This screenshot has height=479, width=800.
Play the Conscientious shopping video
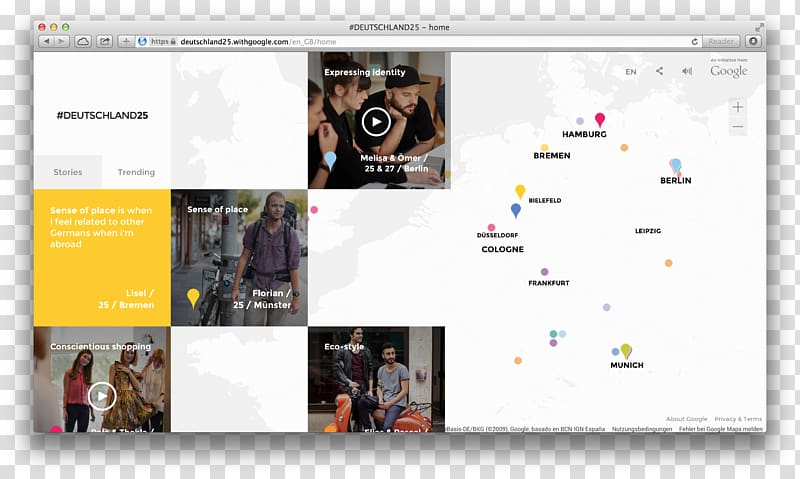pyautogui.click(x=102, y=396)
